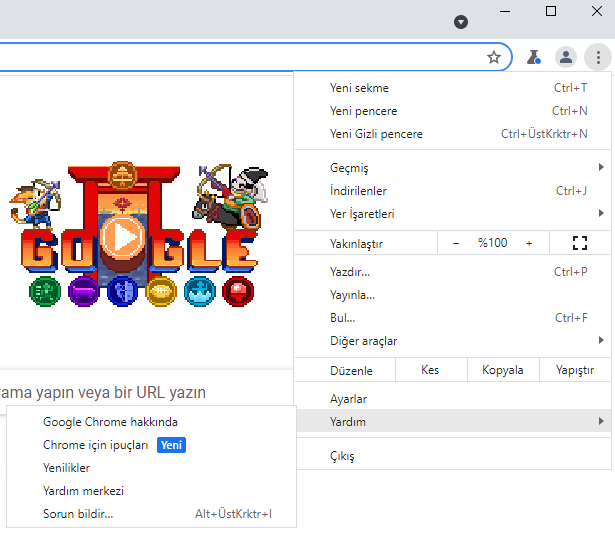This screenshot has width=615, height=542.
Task: Click the %100 zoom level value
Action: tap(493, 243)
